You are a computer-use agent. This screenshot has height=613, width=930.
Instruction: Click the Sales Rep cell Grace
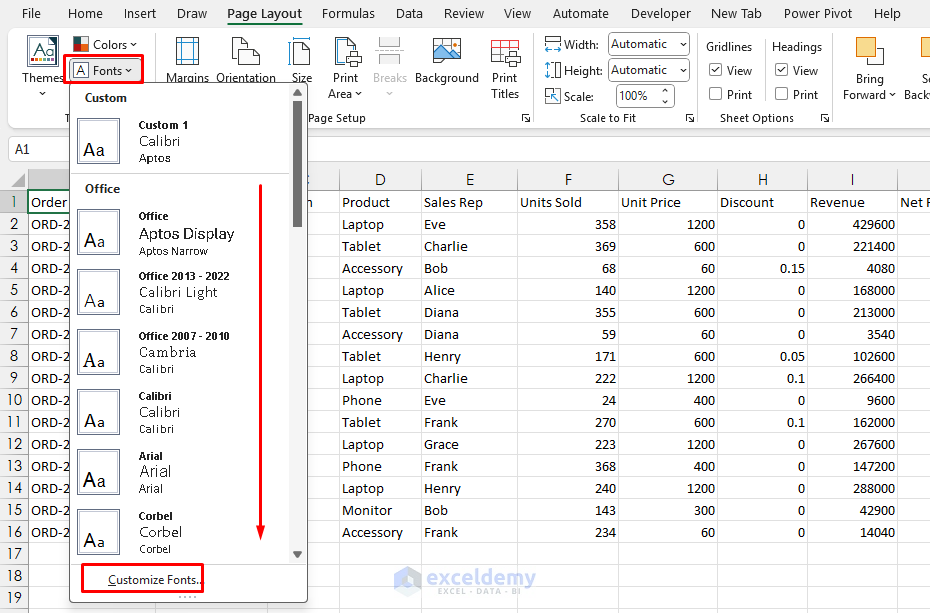469,444
